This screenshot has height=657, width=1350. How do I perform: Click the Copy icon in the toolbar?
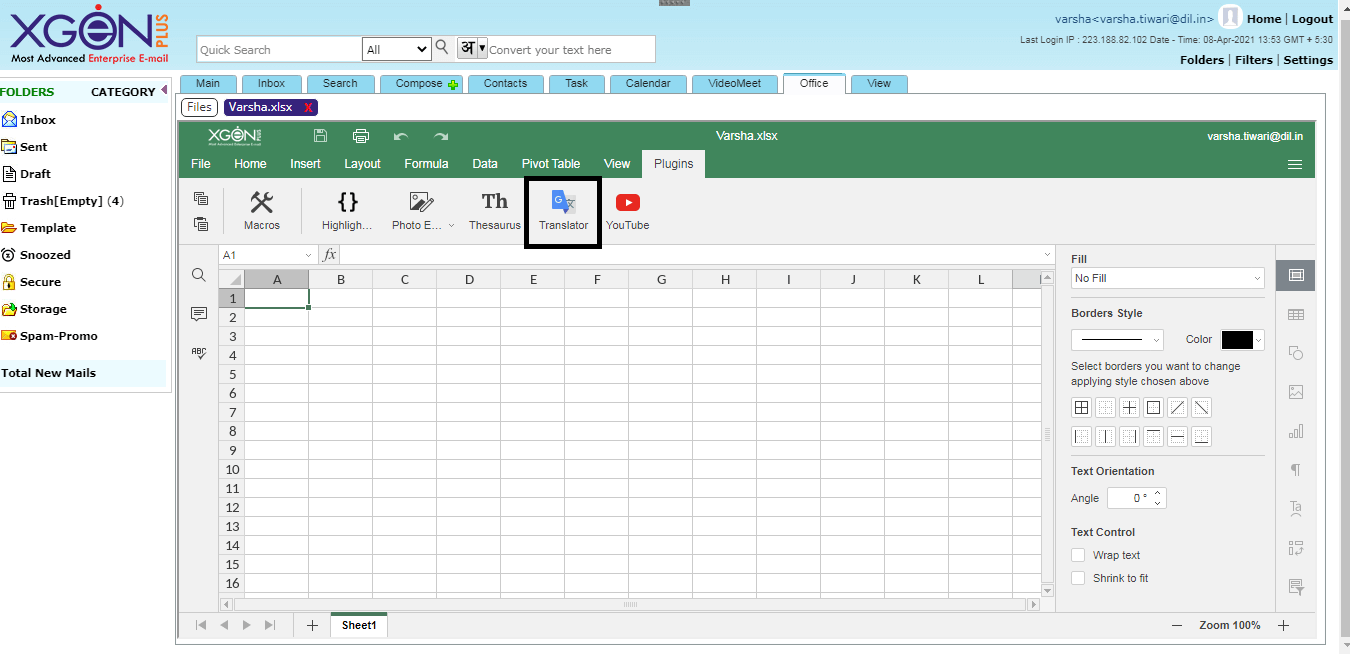(201, 198)
